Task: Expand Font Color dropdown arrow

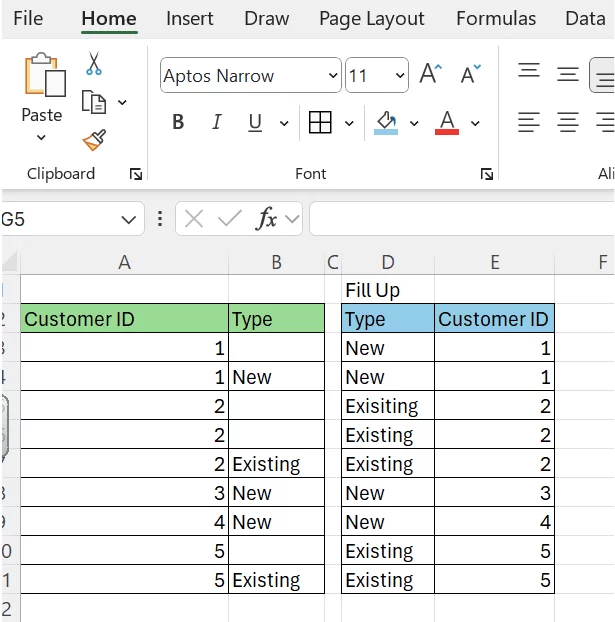Action: [x=475, y=123]
